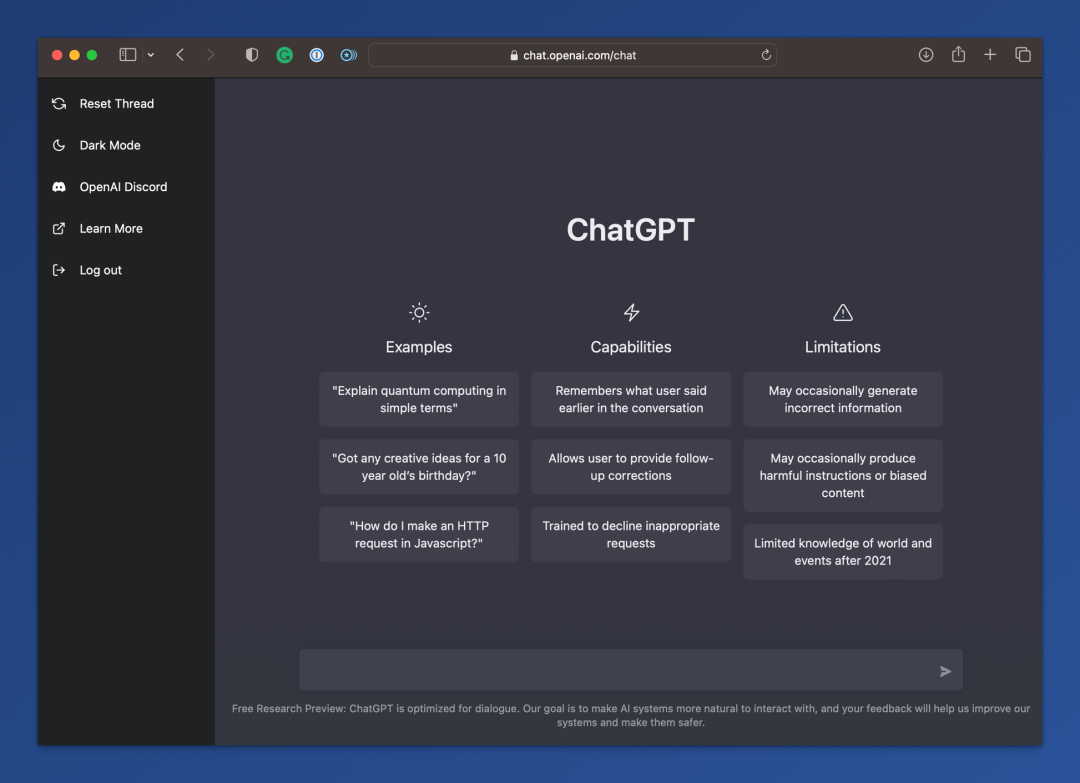Click the blue star extension icon

click(349, 55)
